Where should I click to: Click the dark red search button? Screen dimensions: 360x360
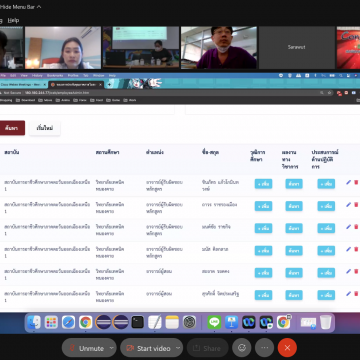[x=12, y=128]
